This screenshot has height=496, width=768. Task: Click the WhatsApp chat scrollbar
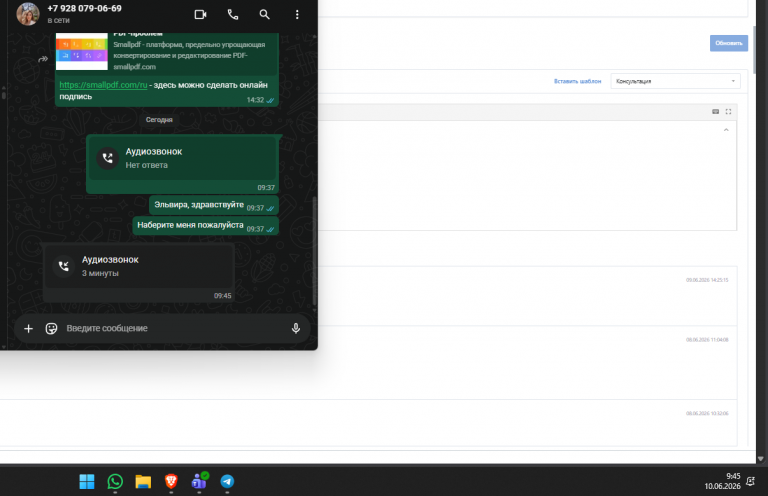[314, 250]
